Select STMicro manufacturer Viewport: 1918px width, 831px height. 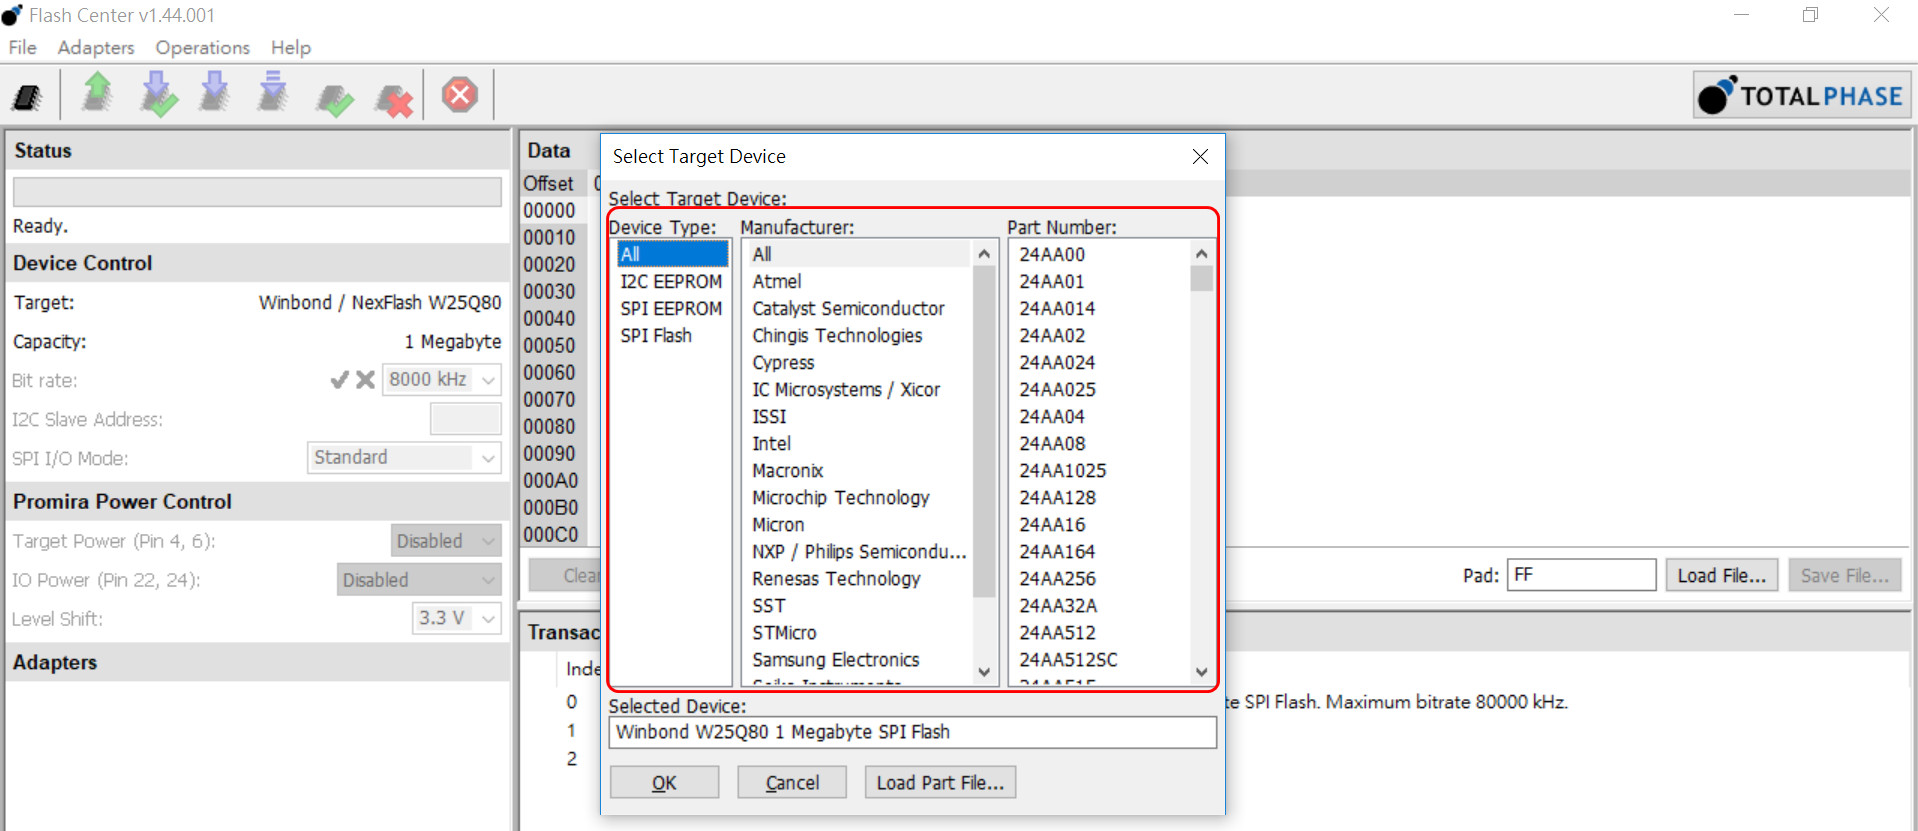pos(784,632)
